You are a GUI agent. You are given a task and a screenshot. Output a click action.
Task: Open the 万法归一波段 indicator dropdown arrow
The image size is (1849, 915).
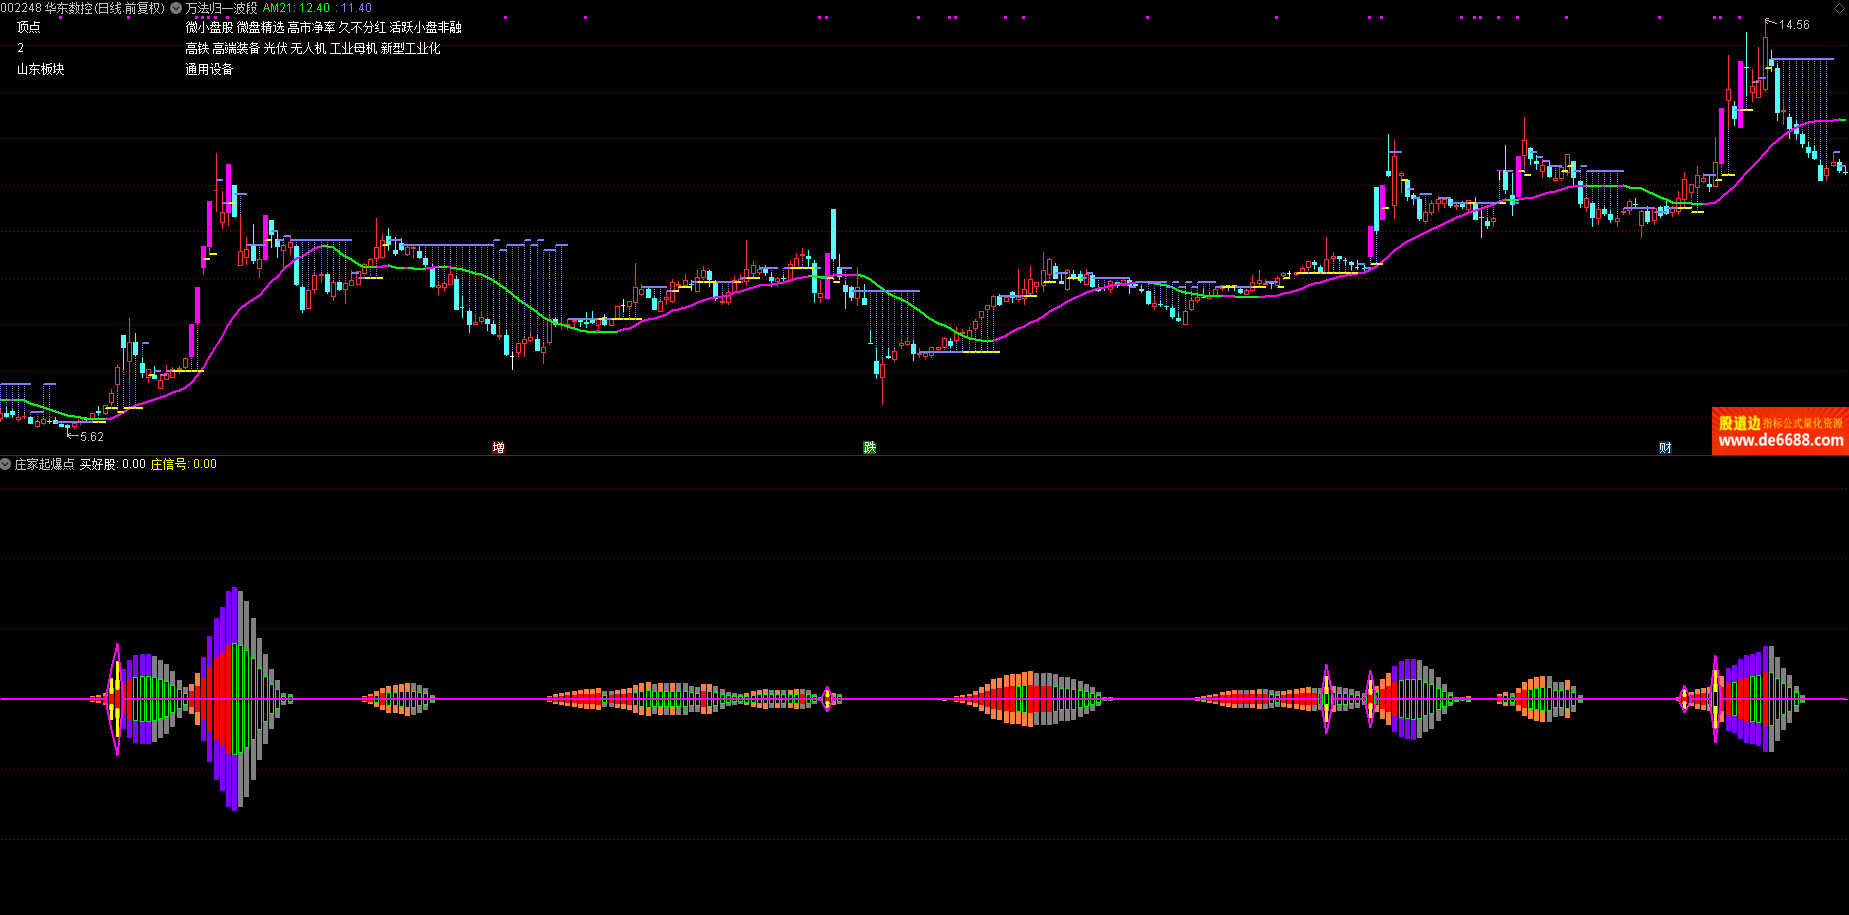pos(176,8)
